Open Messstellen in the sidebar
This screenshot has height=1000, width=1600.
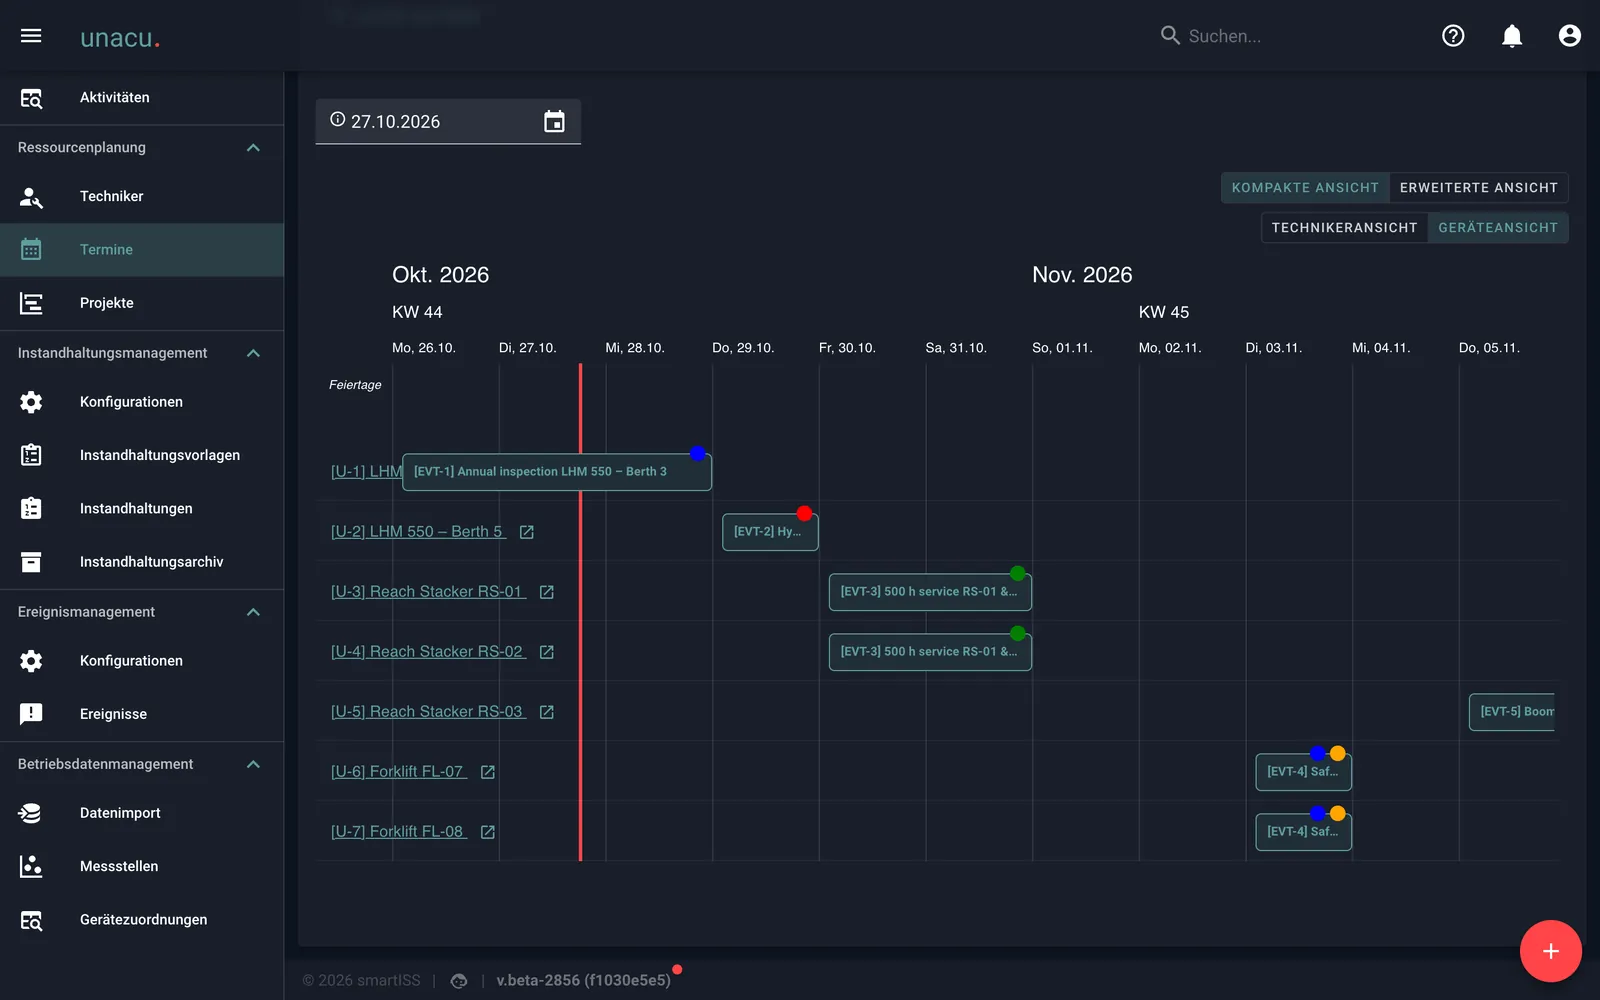[142, 866]
